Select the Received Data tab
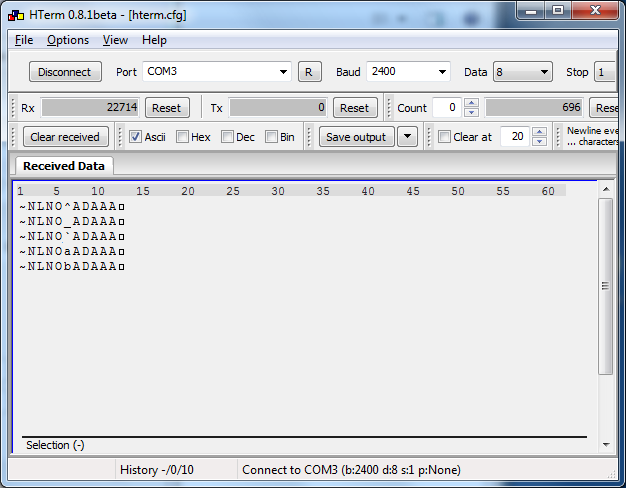 pyautogui.click(x=64, y=166)
